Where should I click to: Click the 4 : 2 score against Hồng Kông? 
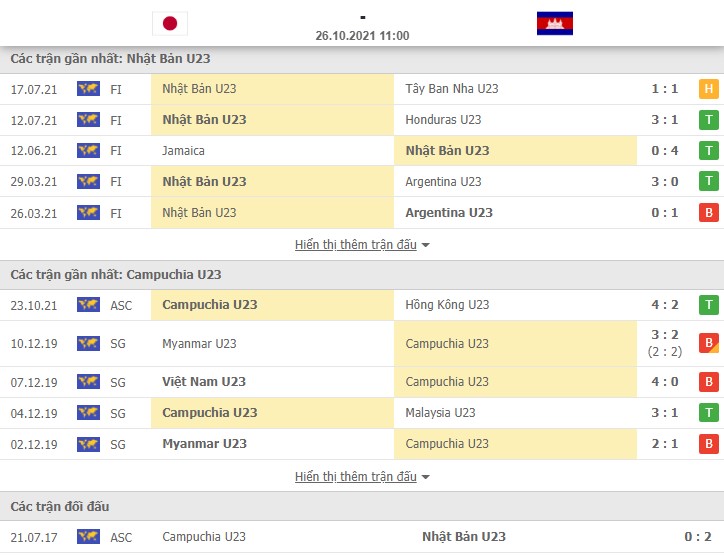pyautogui.click(x=665, y=305)
